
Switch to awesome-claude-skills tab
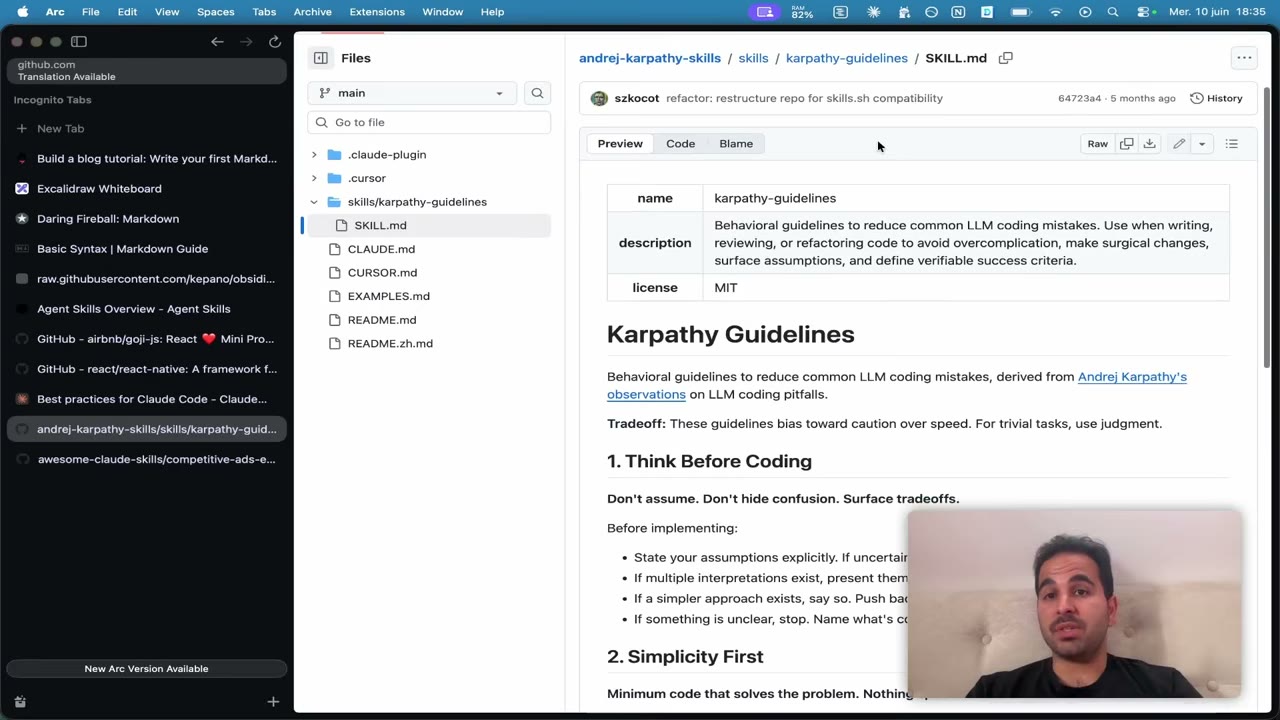click(146, 459)
